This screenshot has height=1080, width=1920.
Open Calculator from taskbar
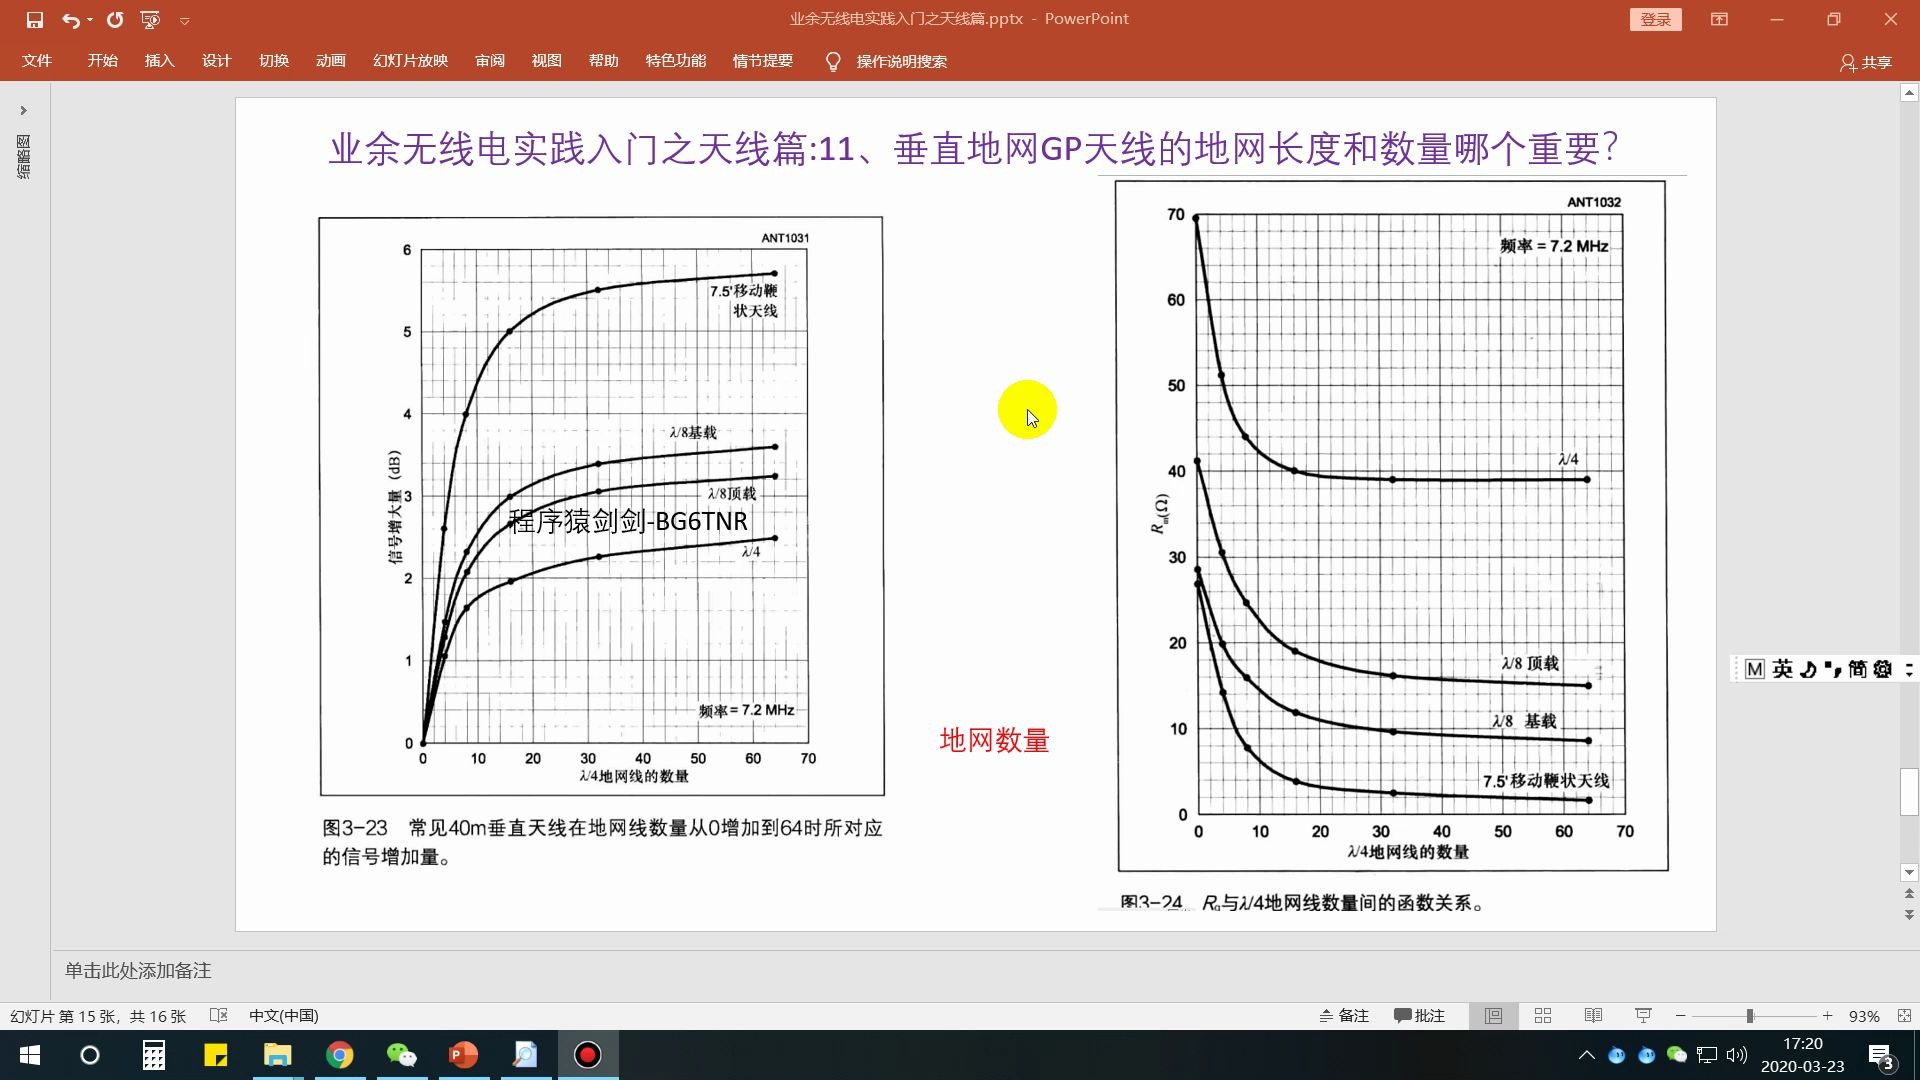(153, 1055)
